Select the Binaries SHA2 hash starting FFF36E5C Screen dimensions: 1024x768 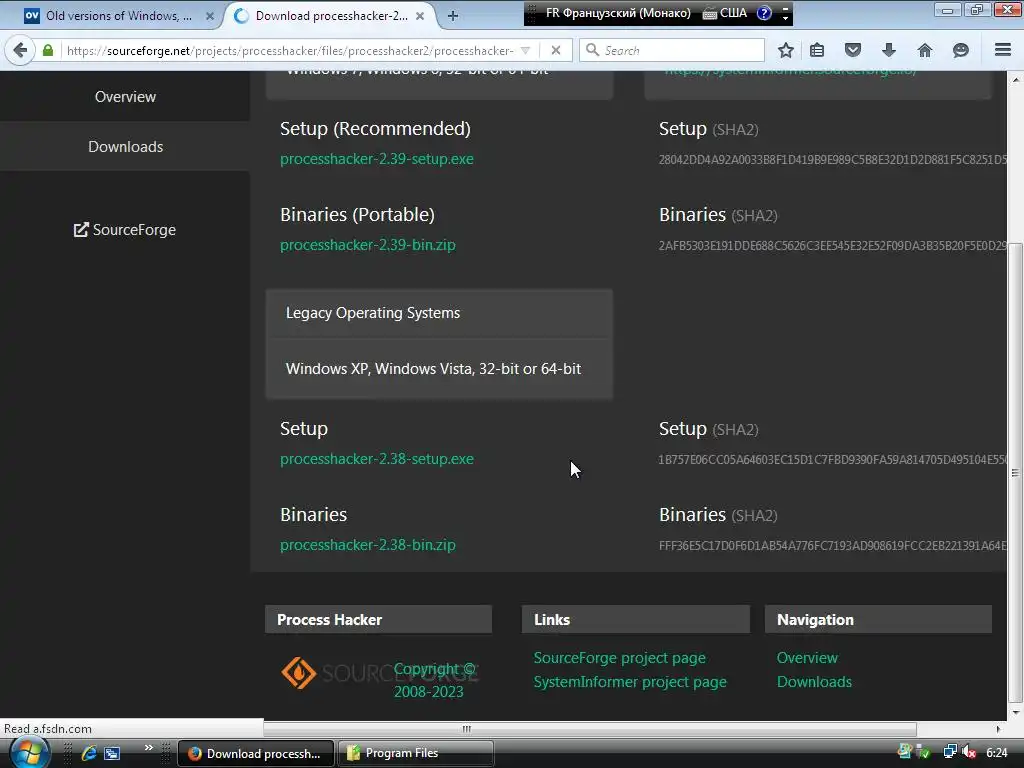[833, 545]
